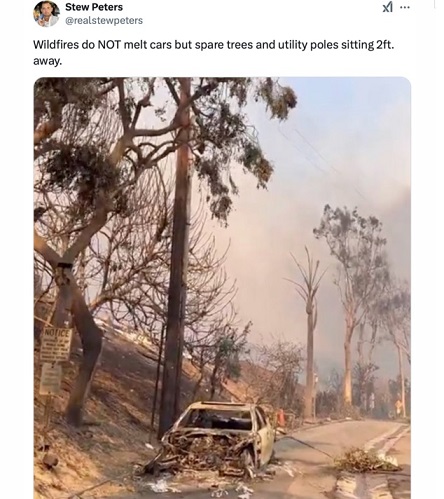The height and width of the screenshot is (499, 444).
Task: Click the tweet text about wildfires
Action: pos(213,53)
